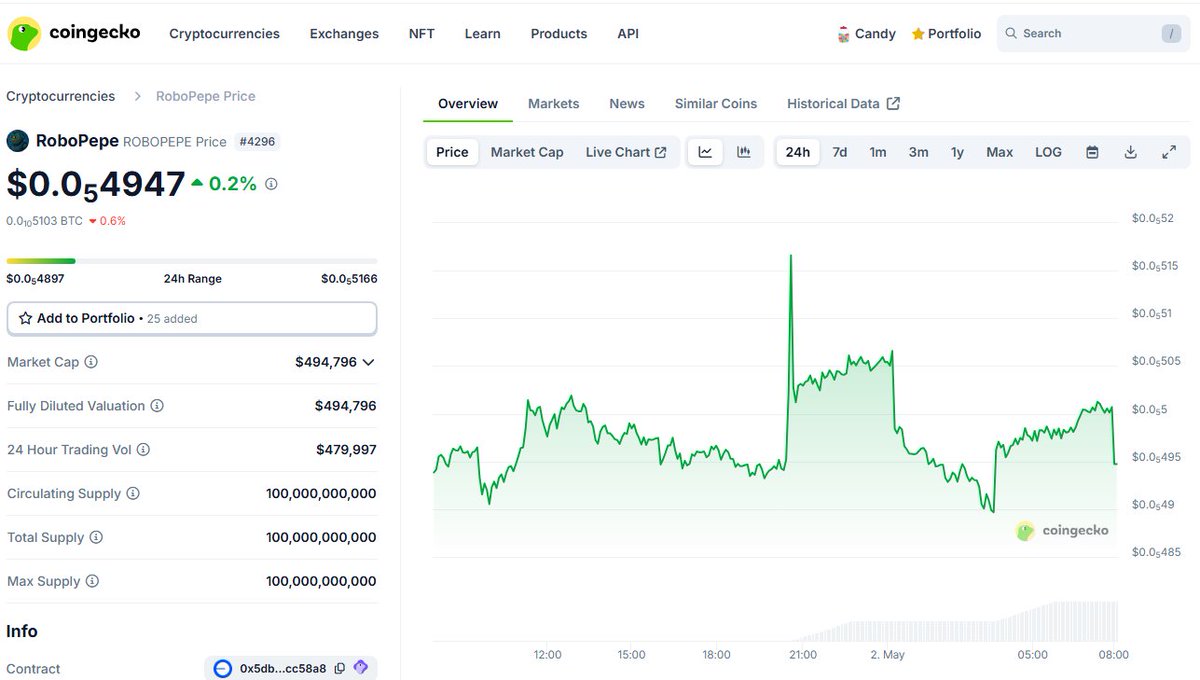Click the $0.0₅4947 price value
1200x680 pixels.
[x=96, y=184]
